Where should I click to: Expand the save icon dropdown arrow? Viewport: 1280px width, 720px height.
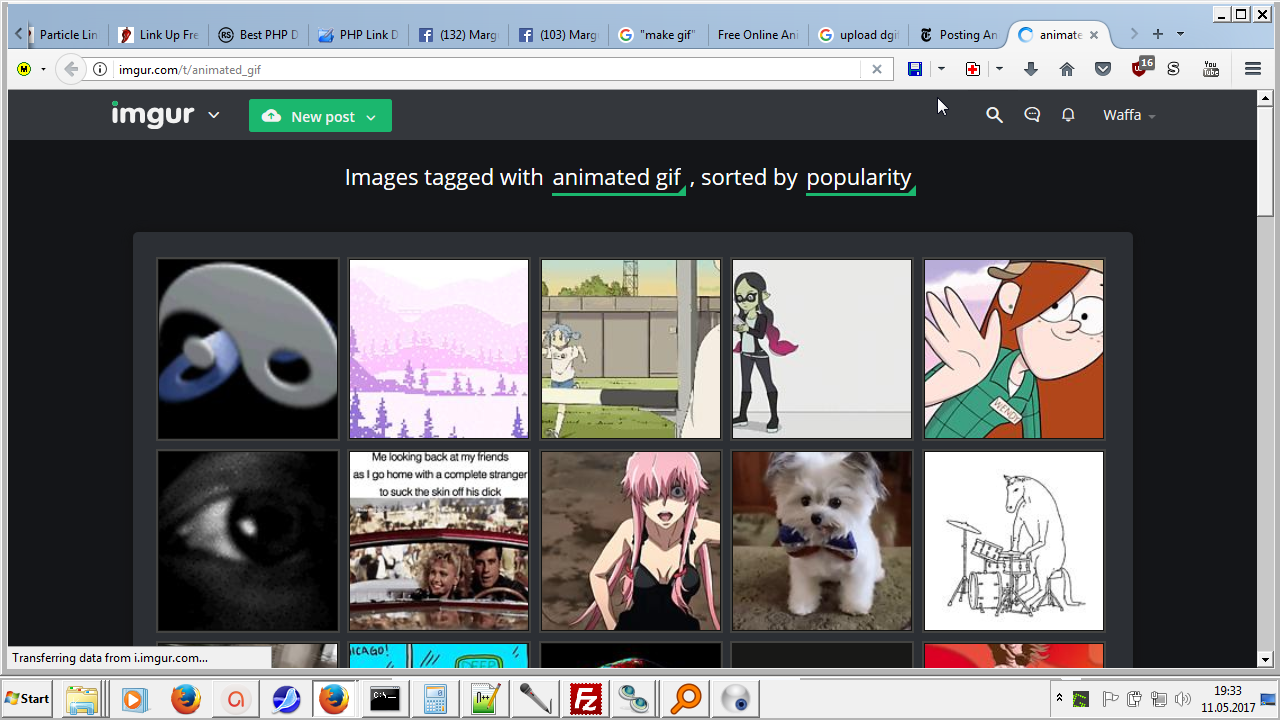(941, 69)
